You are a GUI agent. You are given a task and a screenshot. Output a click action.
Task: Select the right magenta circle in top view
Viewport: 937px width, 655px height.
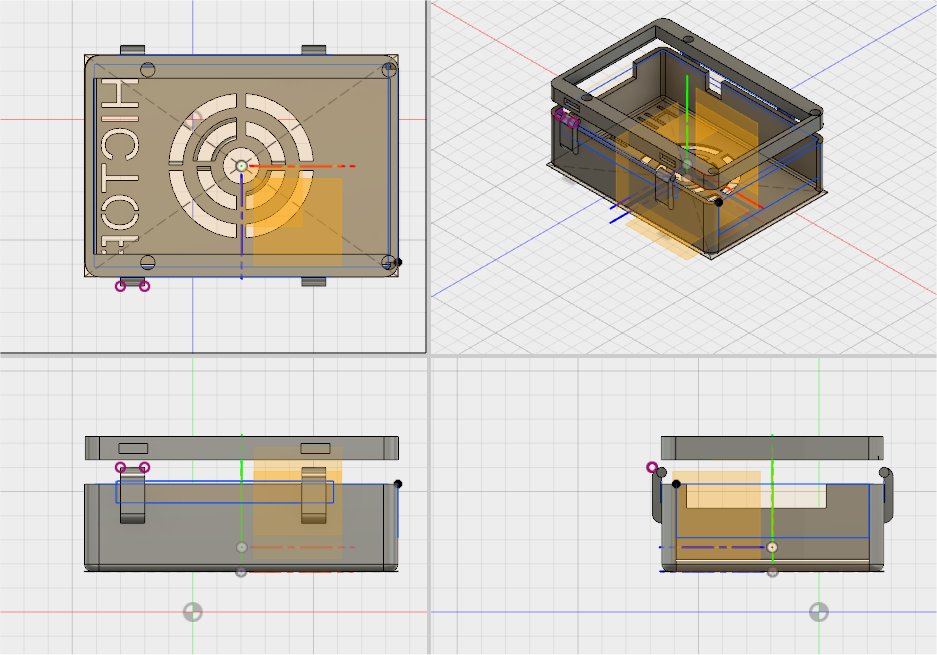144,286
